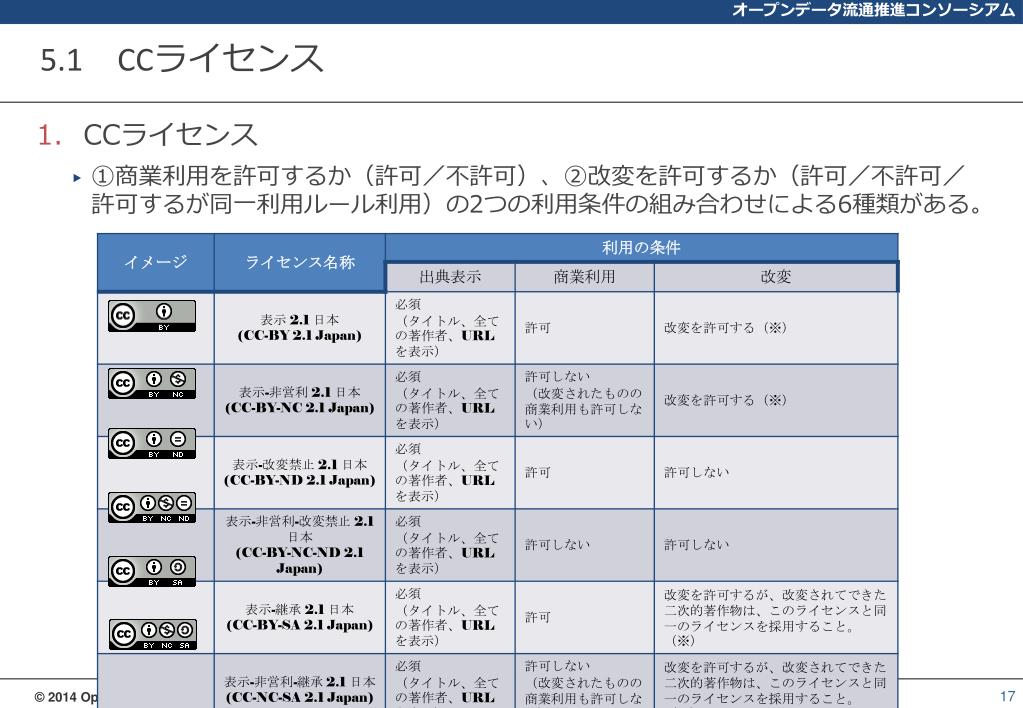Viewport: 1023px width, 708px height.
Task: Click the CC BY SA license badge
Action: [x=152, y=571]
